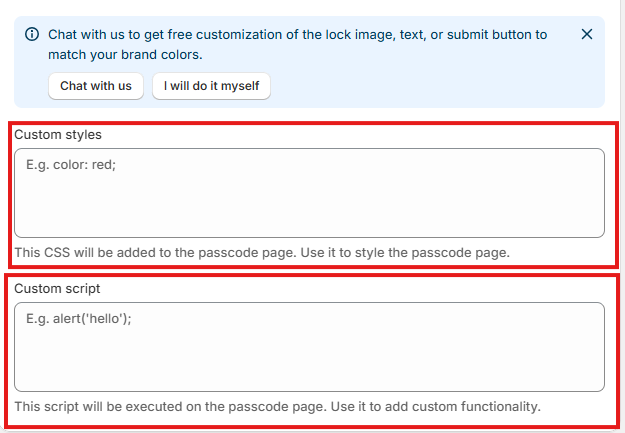
Task: Focus the Custom script text area
Action: 309,347
